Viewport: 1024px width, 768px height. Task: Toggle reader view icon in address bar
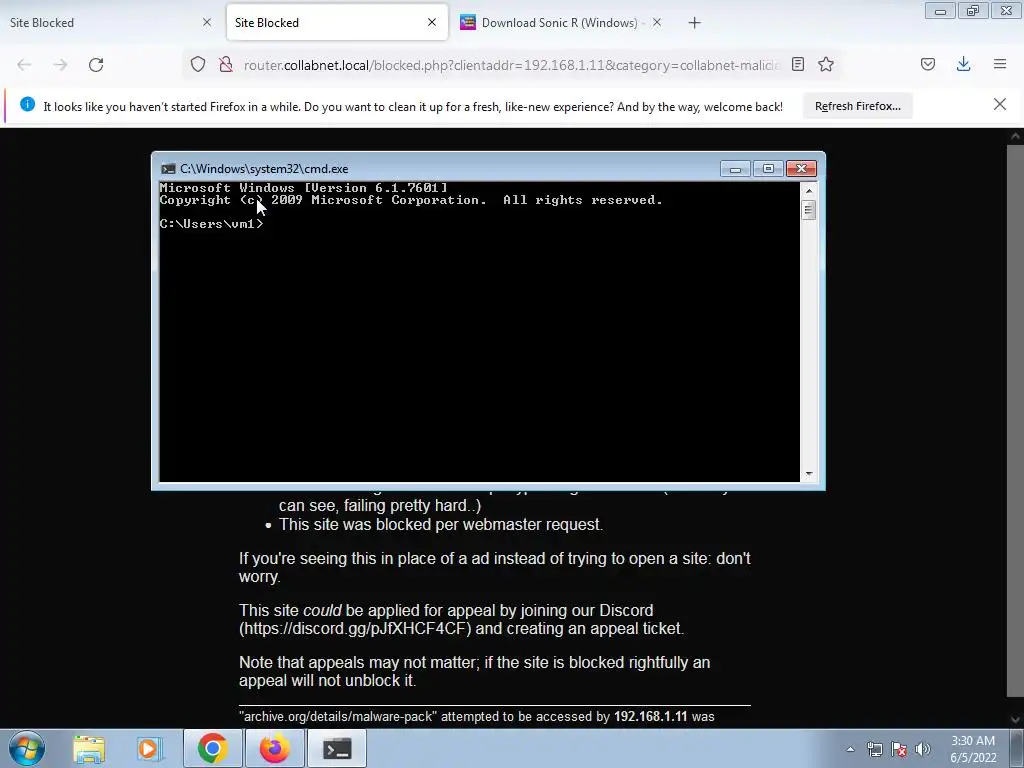(x=798, y=64)
